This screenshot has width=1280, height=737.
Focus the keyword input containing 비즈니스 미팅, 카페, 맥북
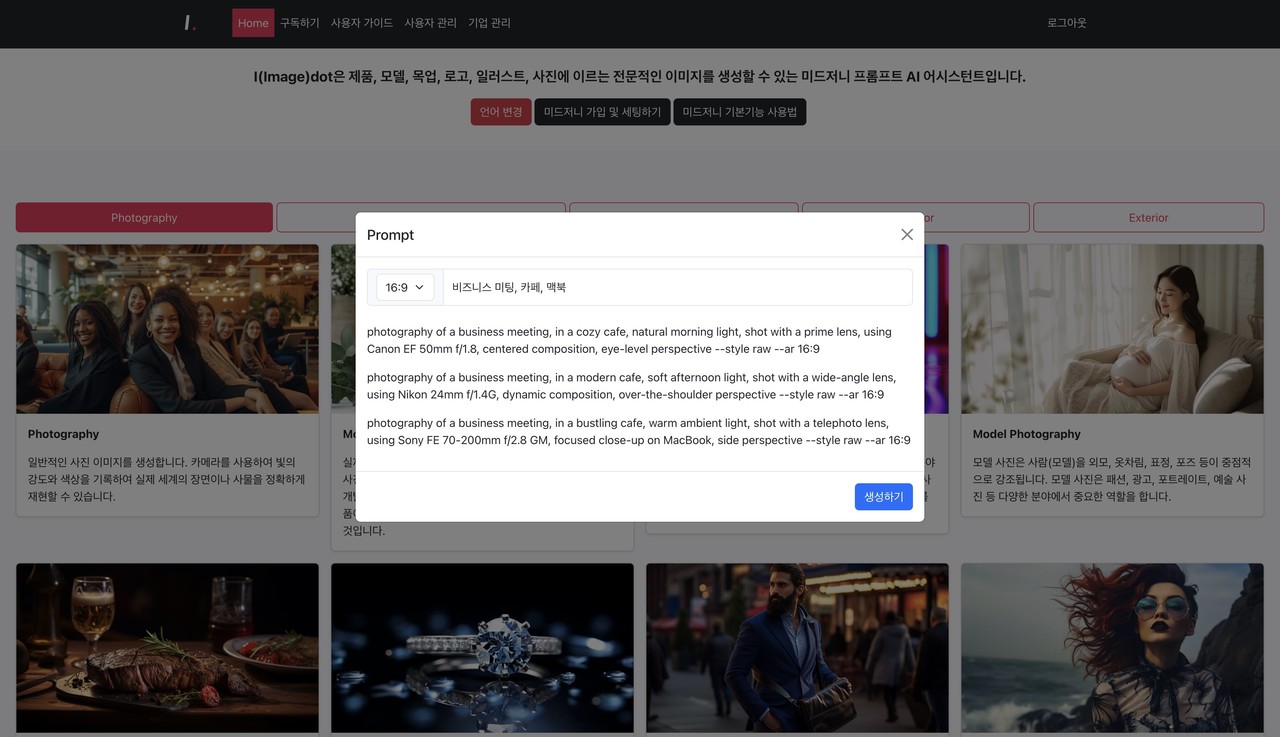coord(677,287)
